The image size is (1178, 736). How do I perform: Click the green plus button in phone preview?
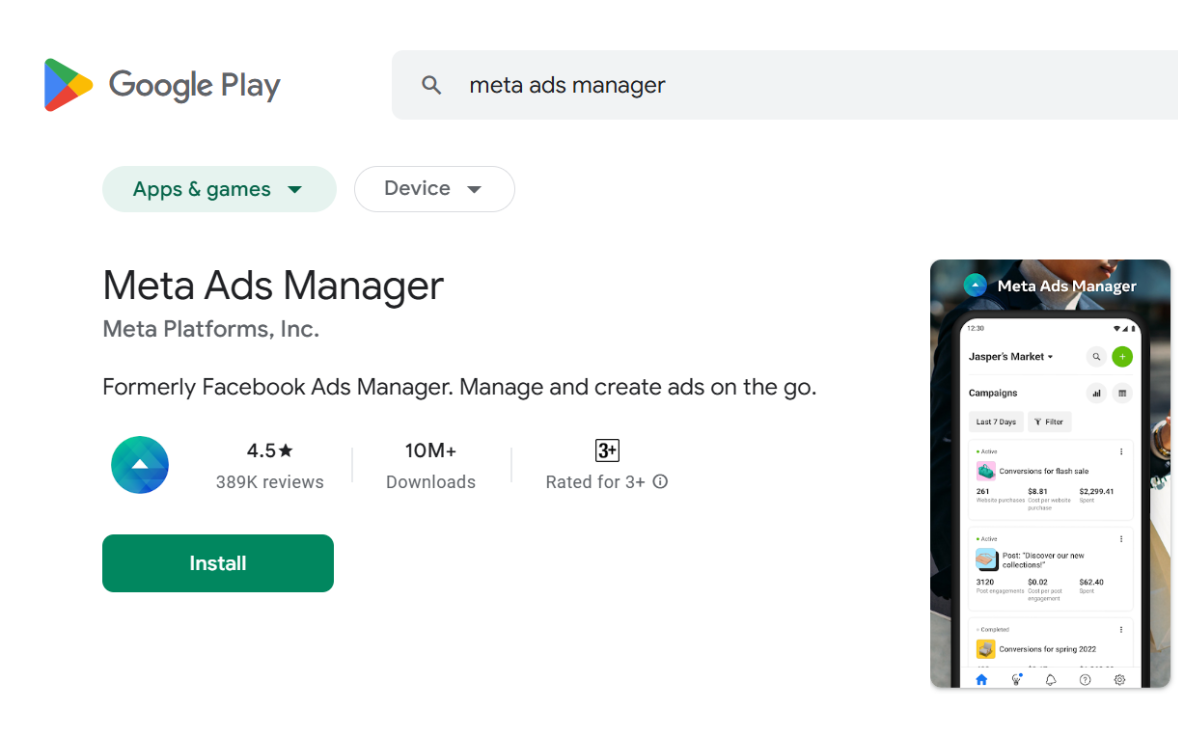pos(1122,356)
